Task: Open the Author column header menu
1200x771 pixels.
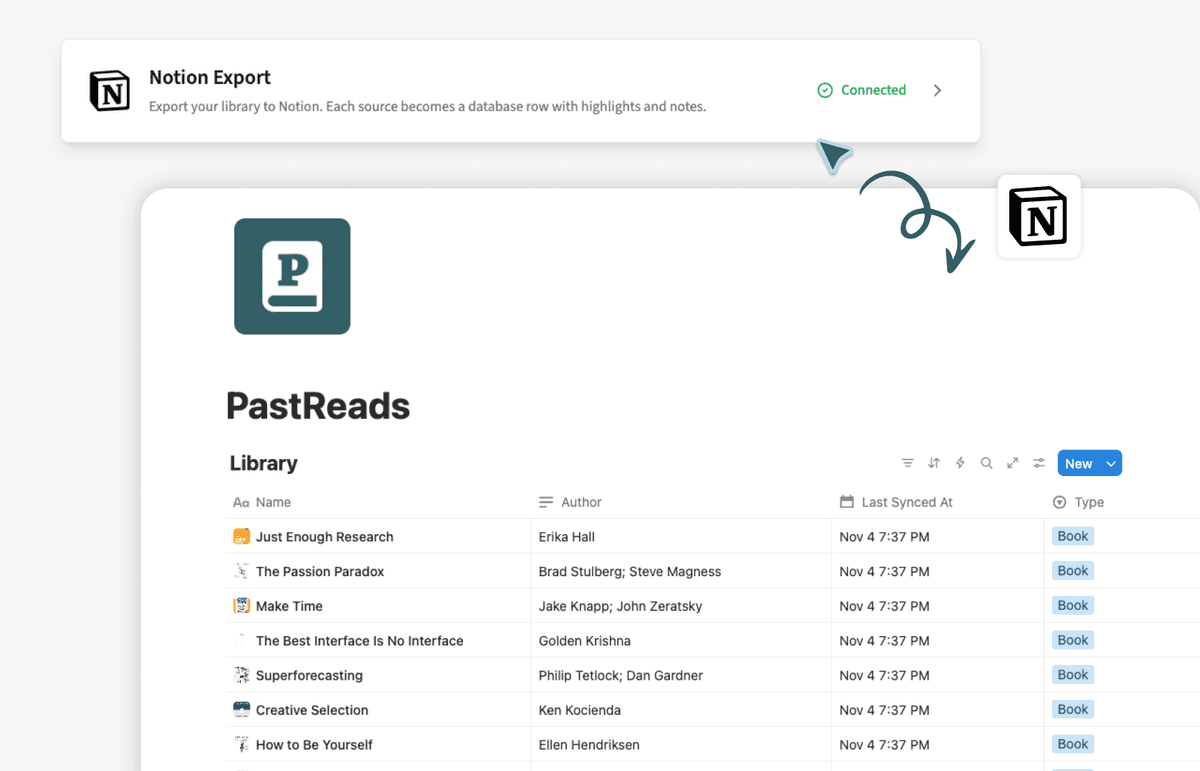Action: coord(580,502)
